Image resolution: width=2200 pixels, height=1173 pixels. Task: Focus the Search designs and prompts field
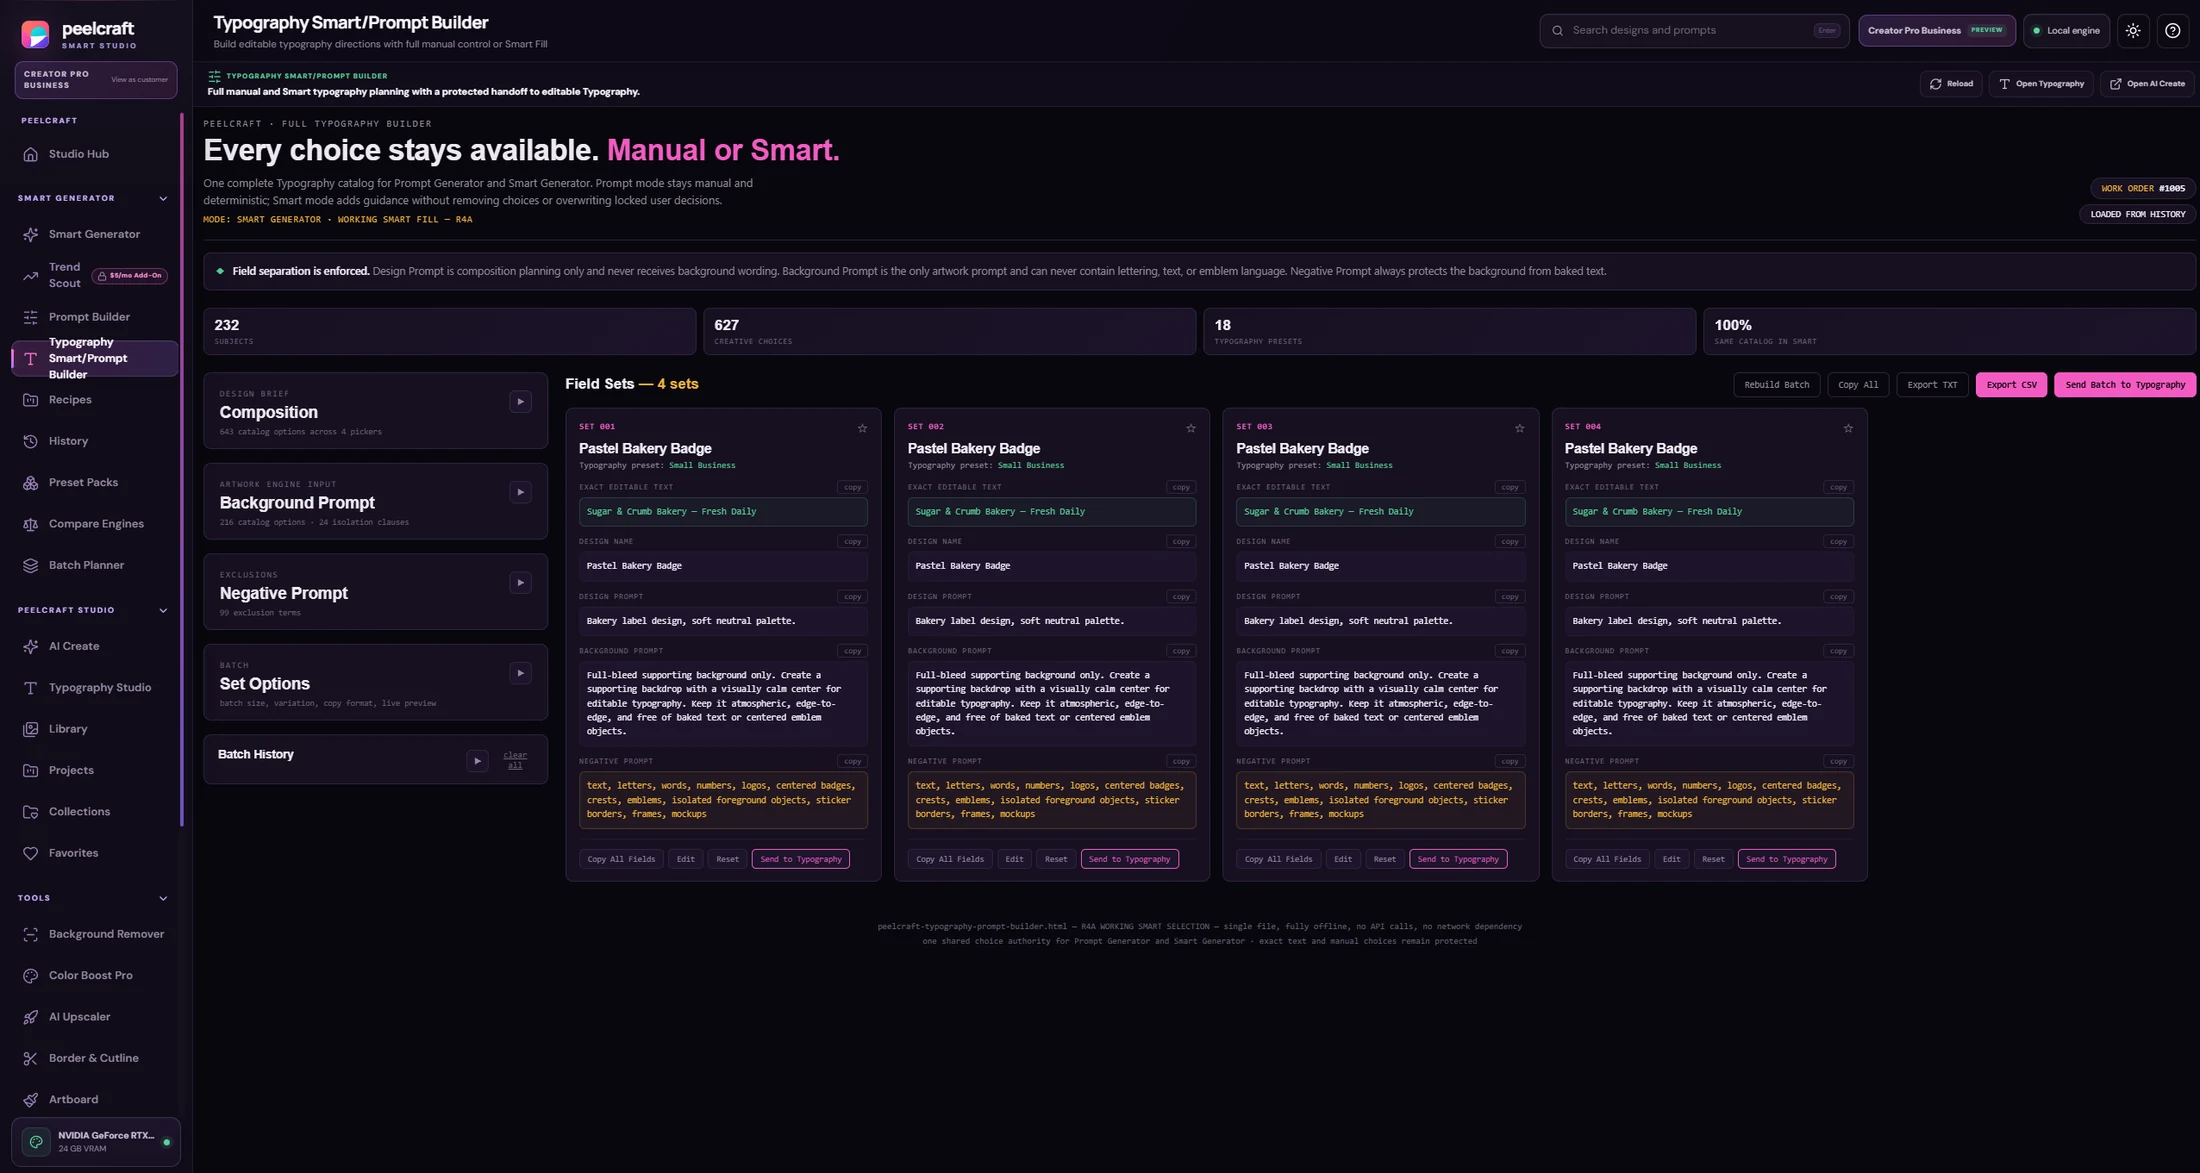tap(1694, 31)
